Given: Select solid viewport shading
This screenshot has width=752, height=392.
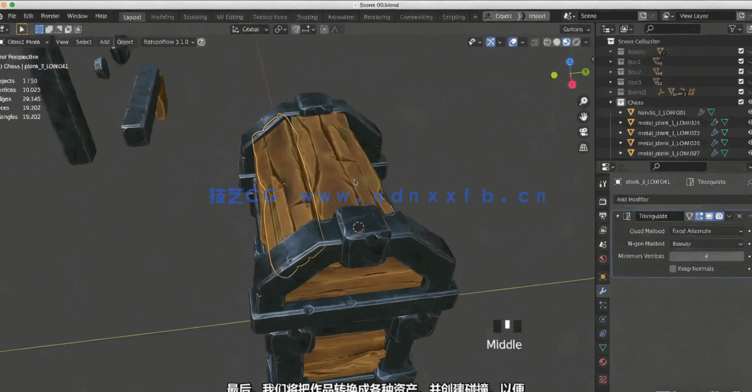Looking at the screenshot, I should click(557, 42).
